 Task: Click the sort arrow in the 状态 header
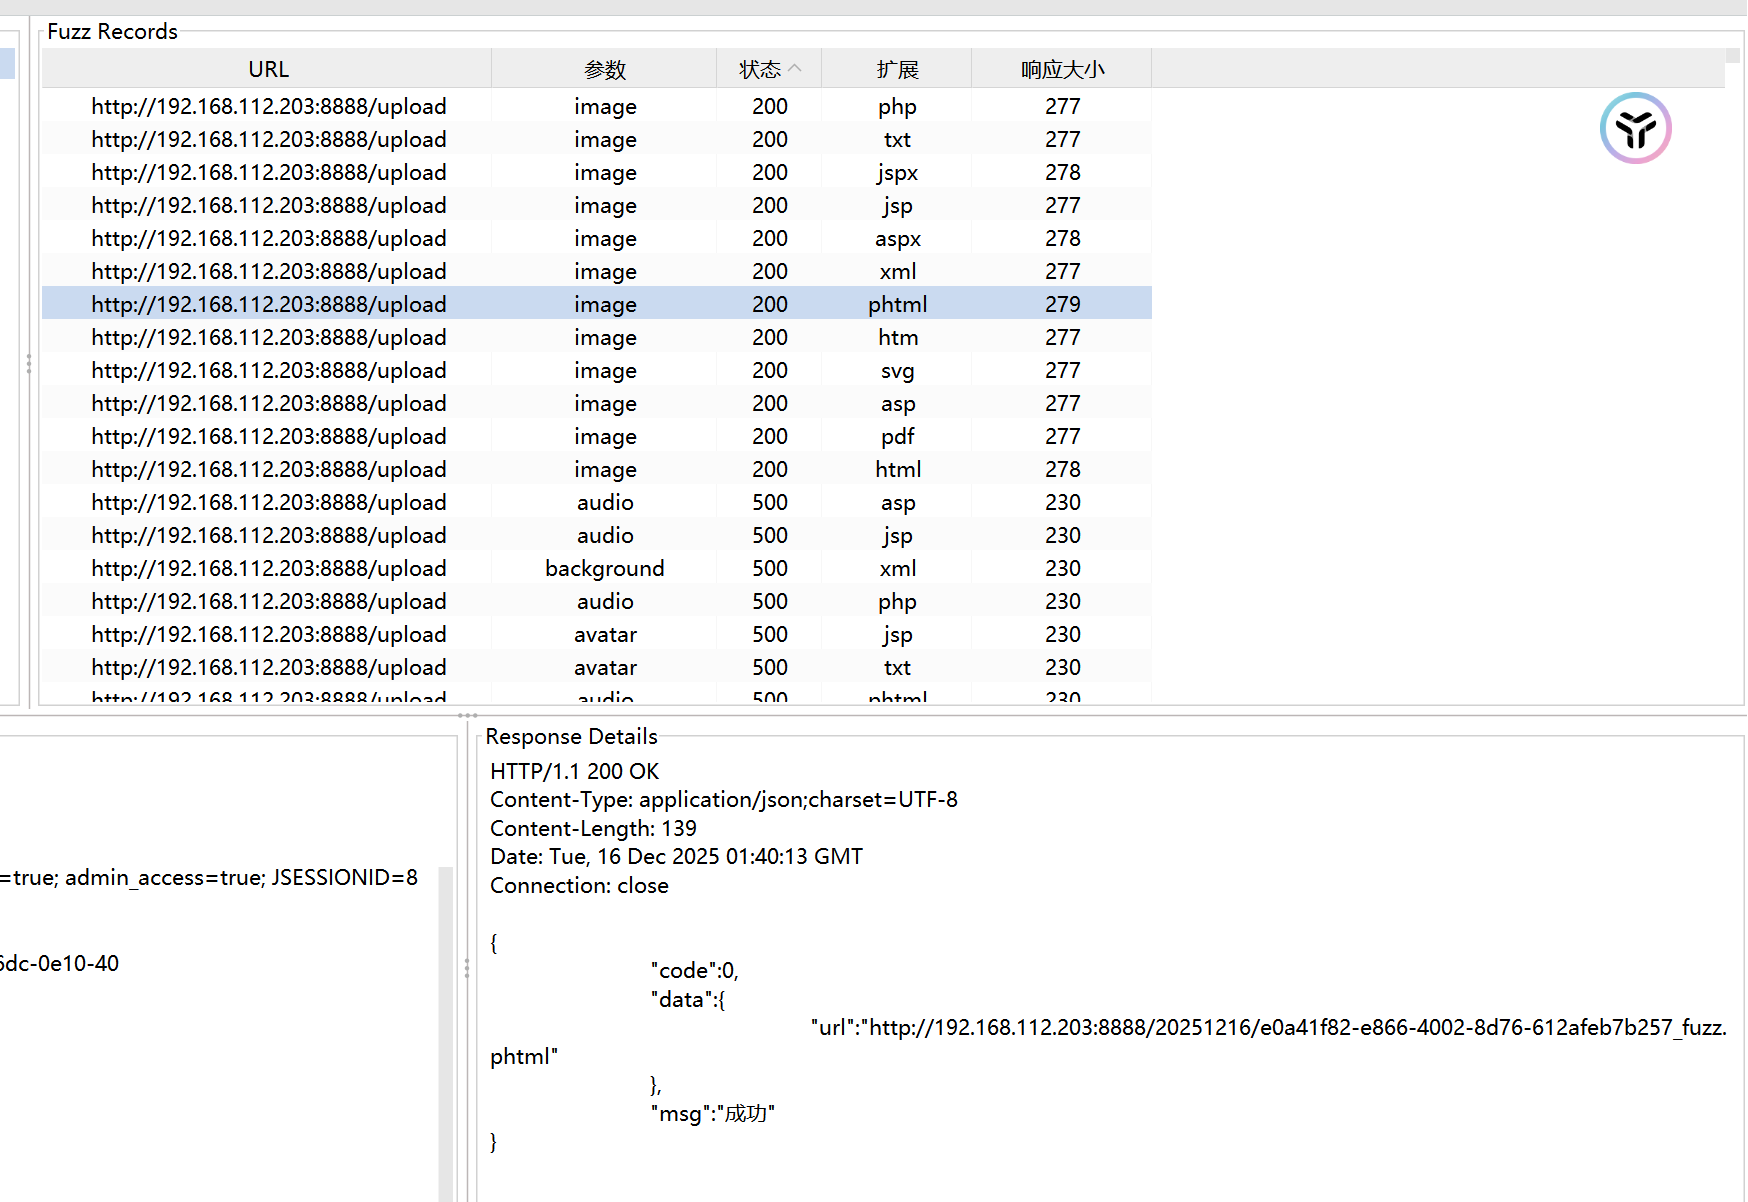click(x=795, y=68)
